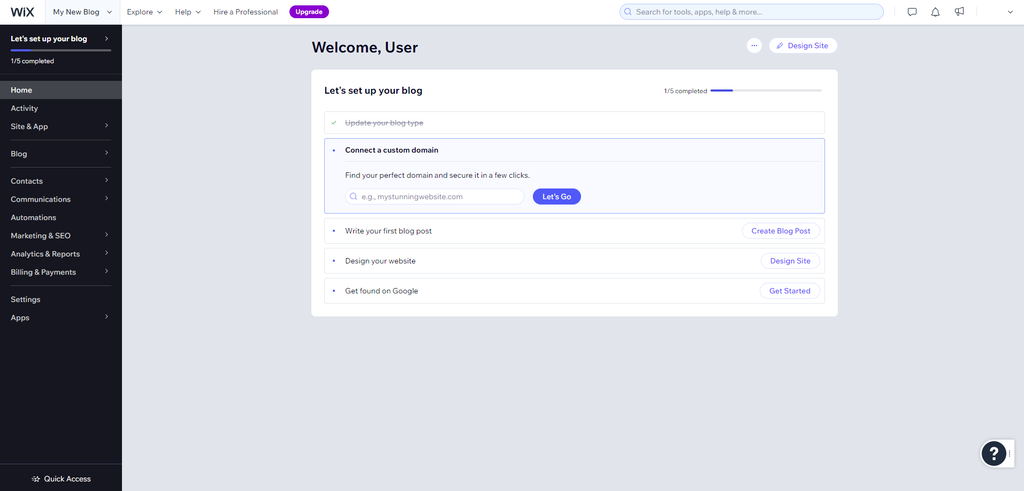
Task: Open Settings in the sidebar
Action: pos(26,299)
